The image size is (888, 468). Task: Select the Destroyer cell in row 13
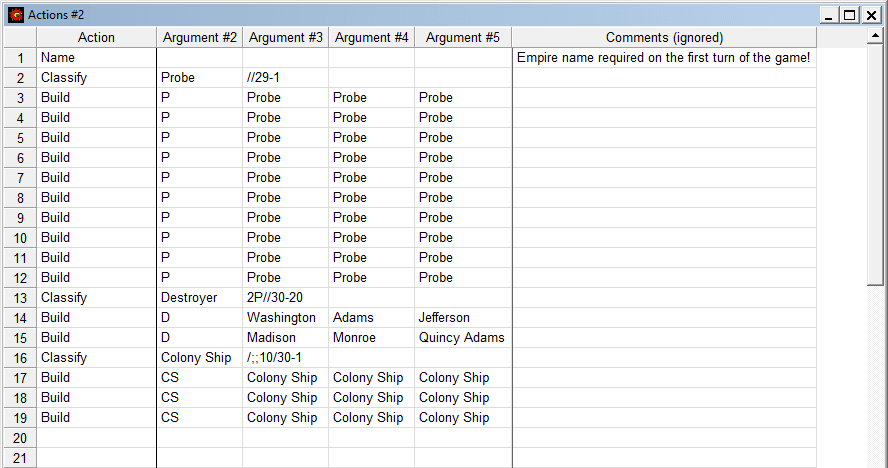(199, 298)
